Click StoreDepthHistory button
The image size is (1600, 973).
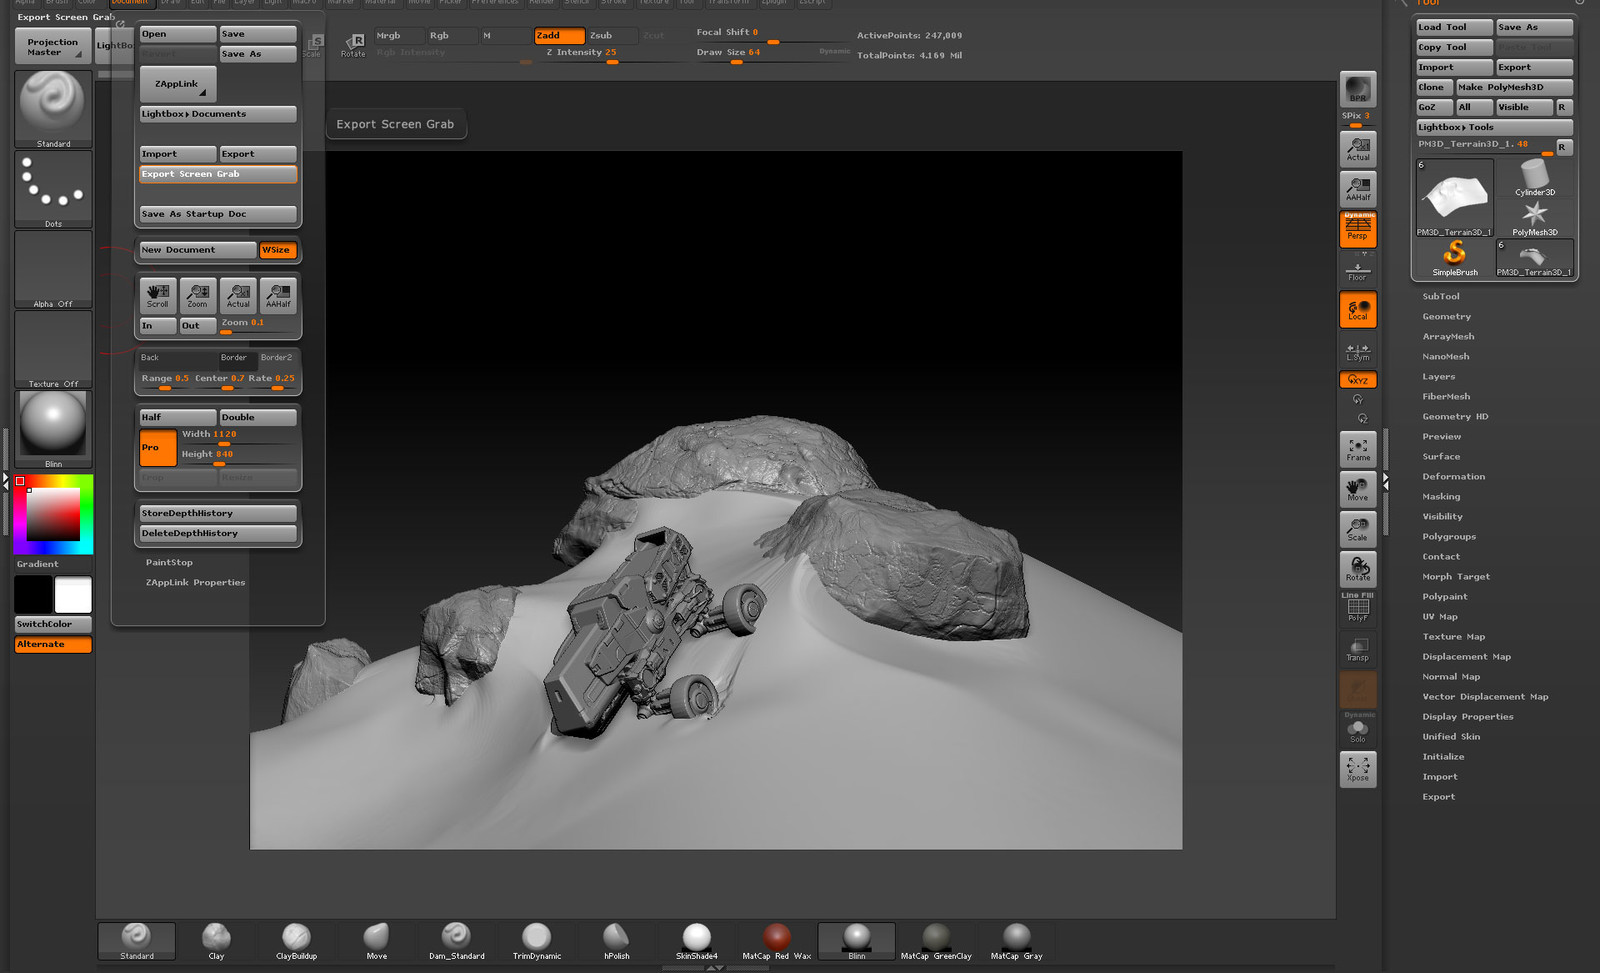click(218, 513)
